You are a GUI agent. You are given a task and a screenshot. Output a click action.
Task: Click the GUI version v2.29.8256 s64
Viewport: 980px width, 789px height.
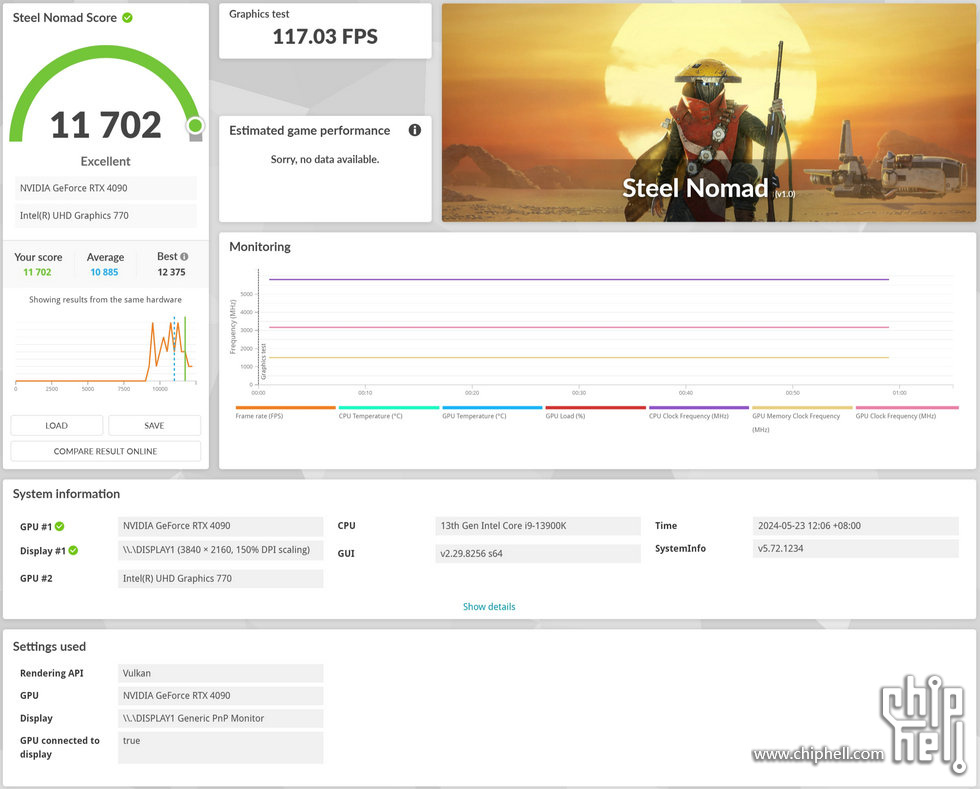coord(538,553)
